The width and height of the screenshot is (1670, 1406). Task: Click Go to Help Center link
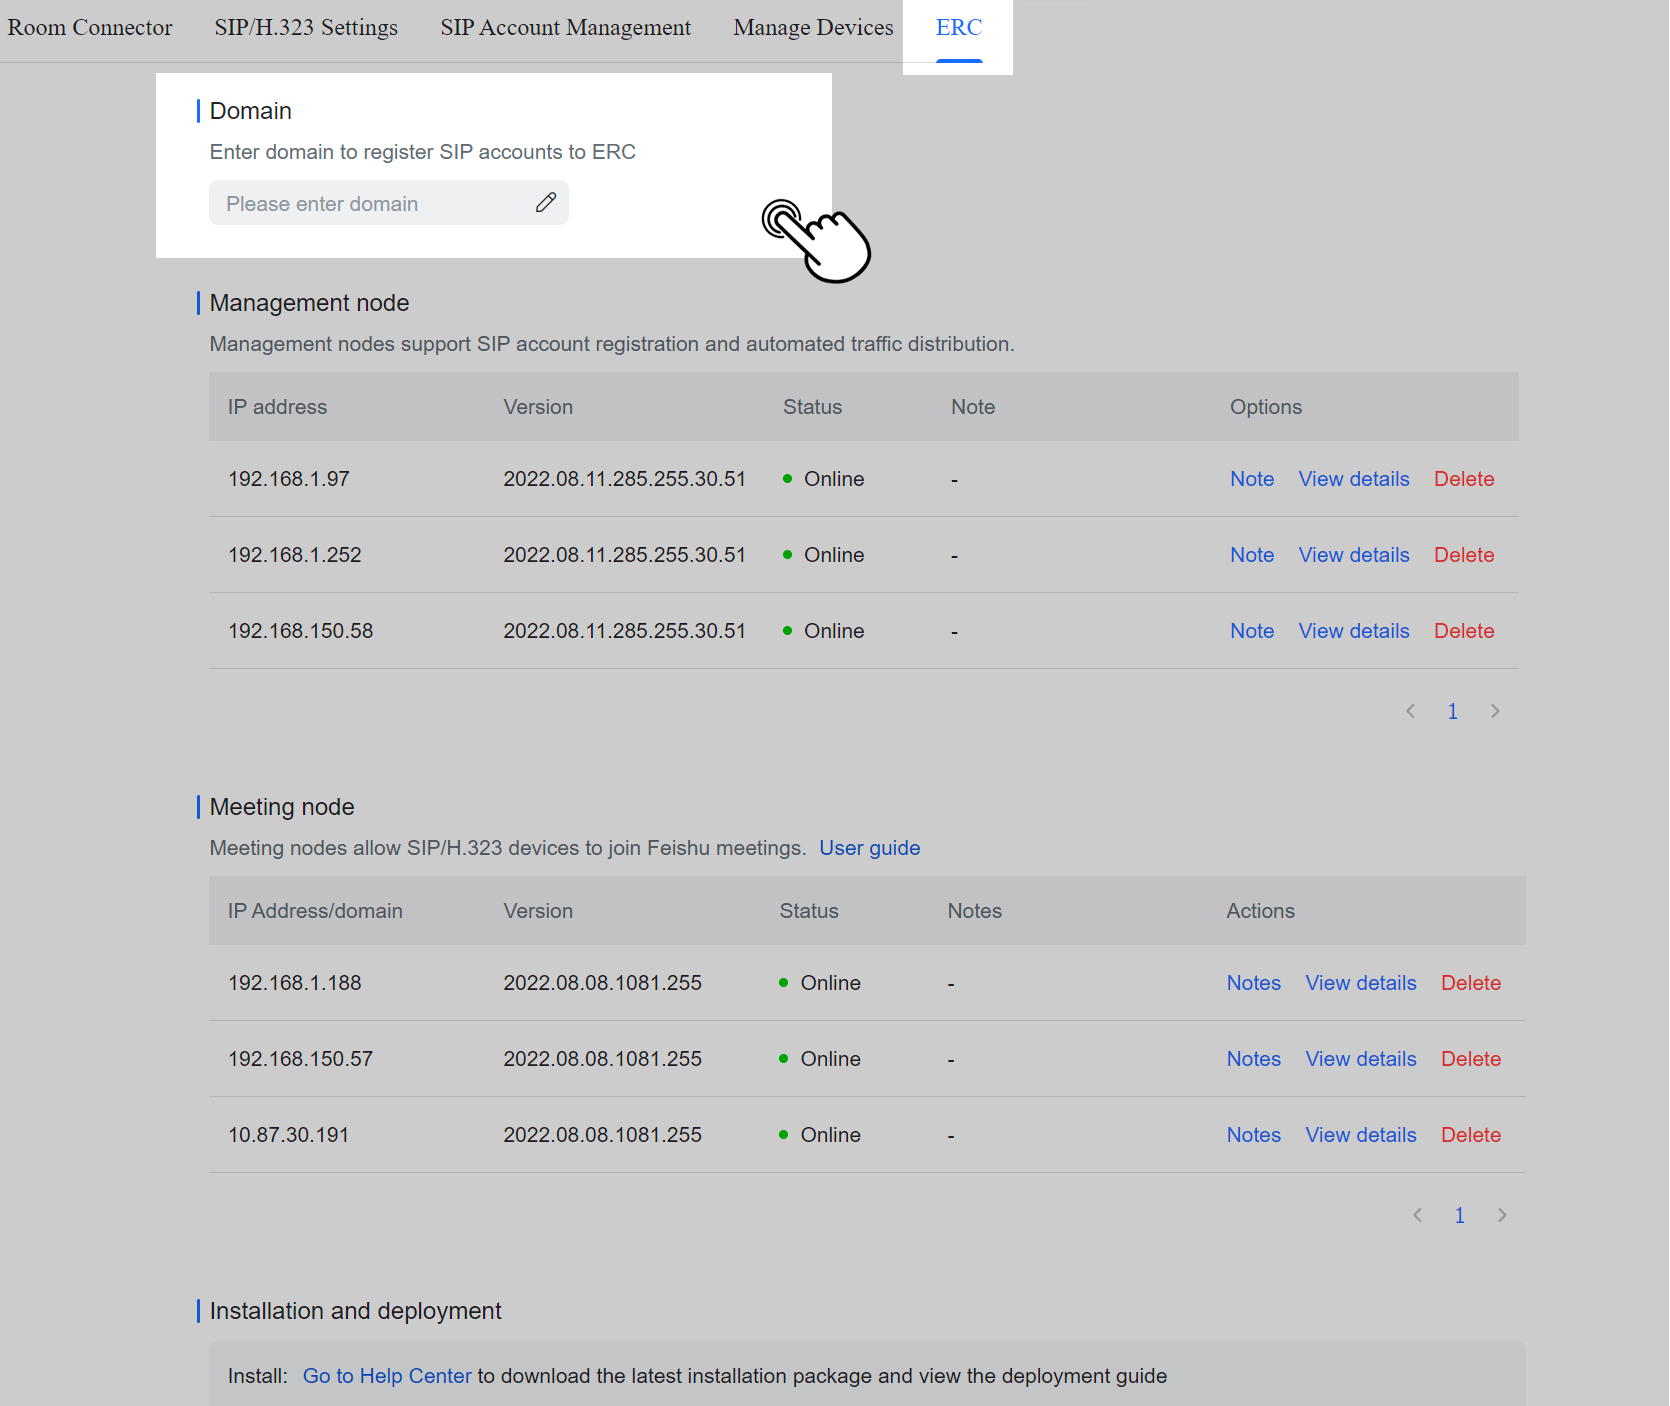(387, 1375)
